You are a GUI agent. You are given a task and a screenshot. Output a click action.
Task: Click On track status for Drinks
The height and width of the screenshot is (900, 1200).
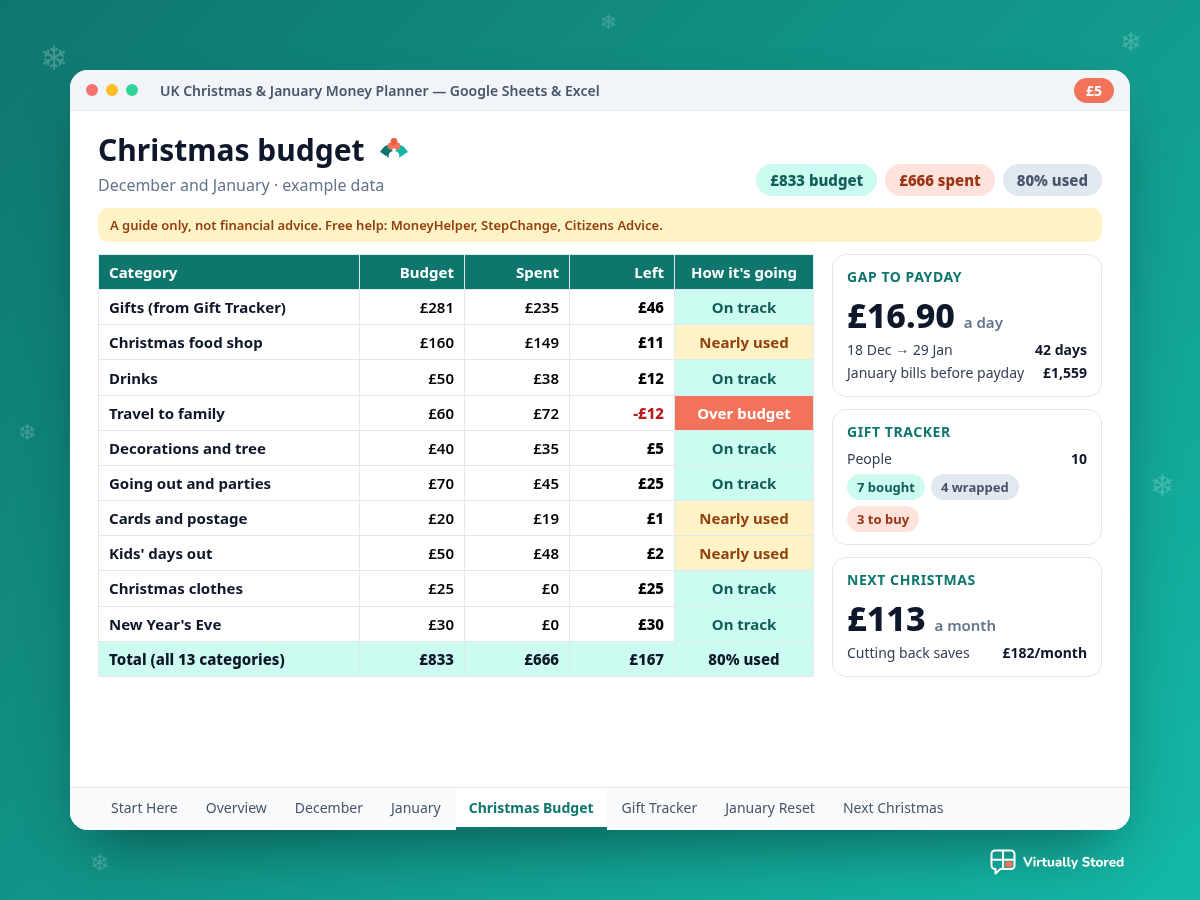(x=744, y=378)
